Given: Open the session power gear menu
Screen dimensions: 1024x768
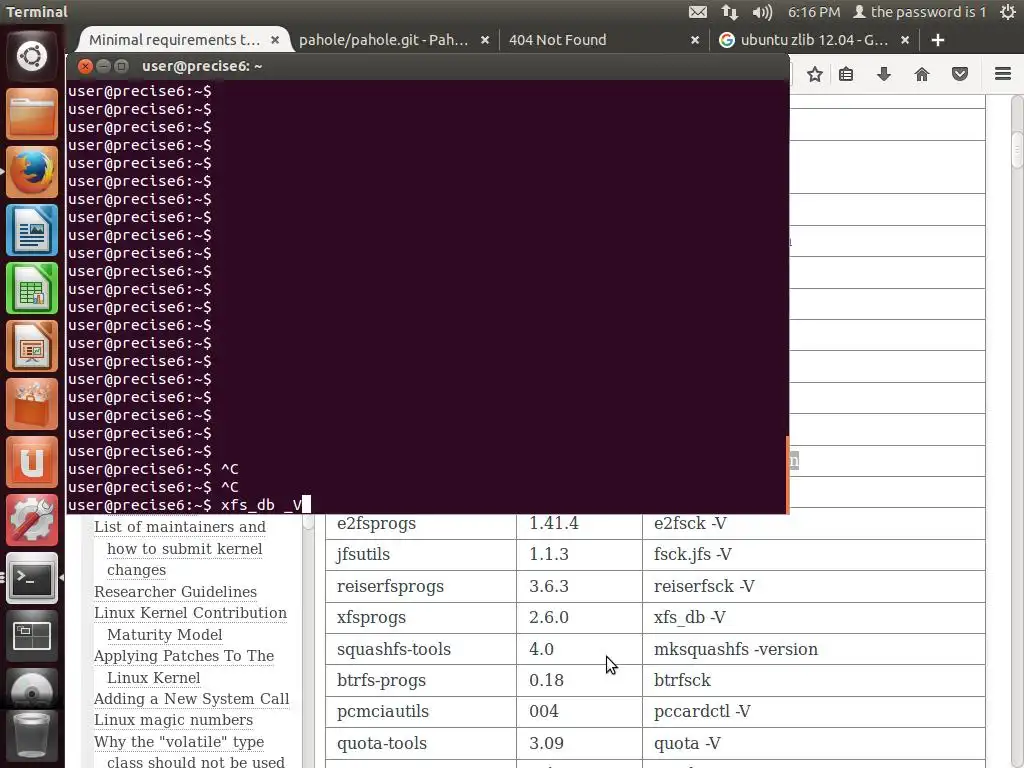Looking at the screenshot, I should pyautogui.click(x=1008, y=12).
